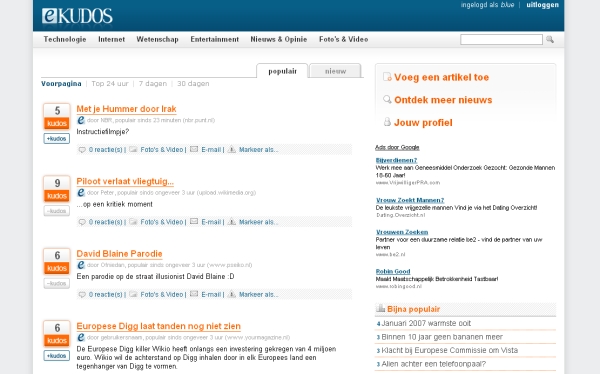Click kudos count 5 on Hummer article
Screen dimensions: 600x374
tap(57, 110)
